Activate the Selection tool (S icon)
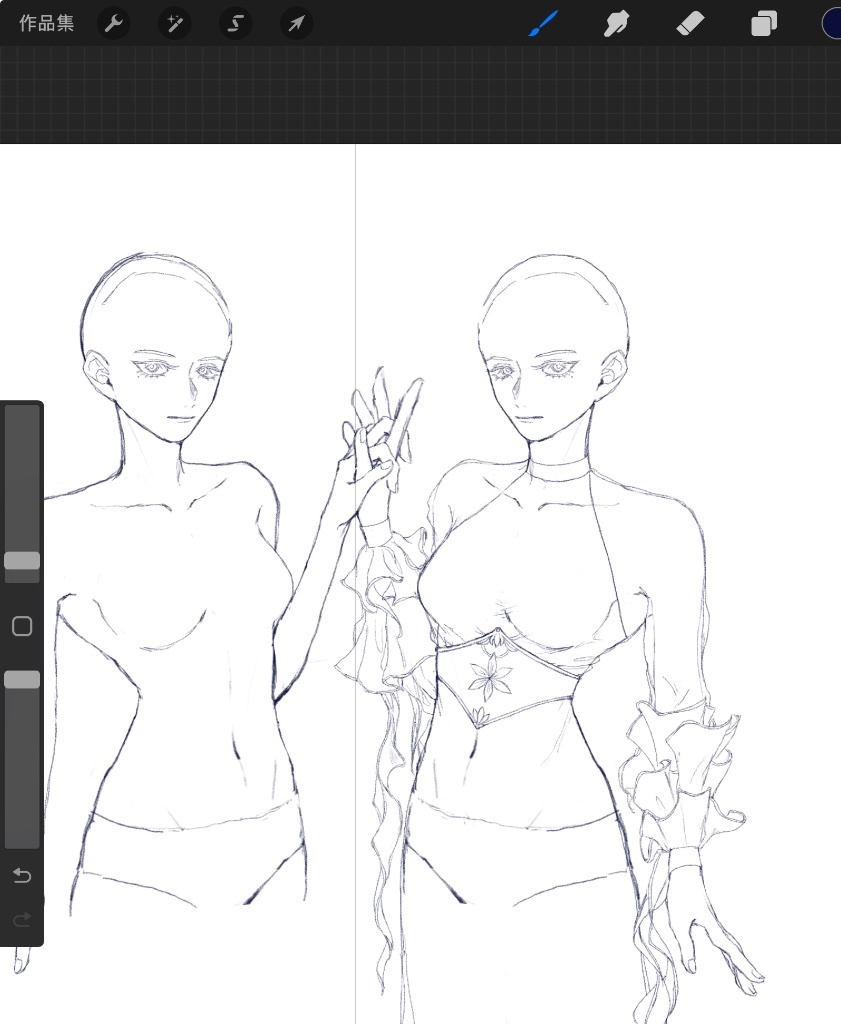This screenshot has height=1024, width=841. [235, 24]
